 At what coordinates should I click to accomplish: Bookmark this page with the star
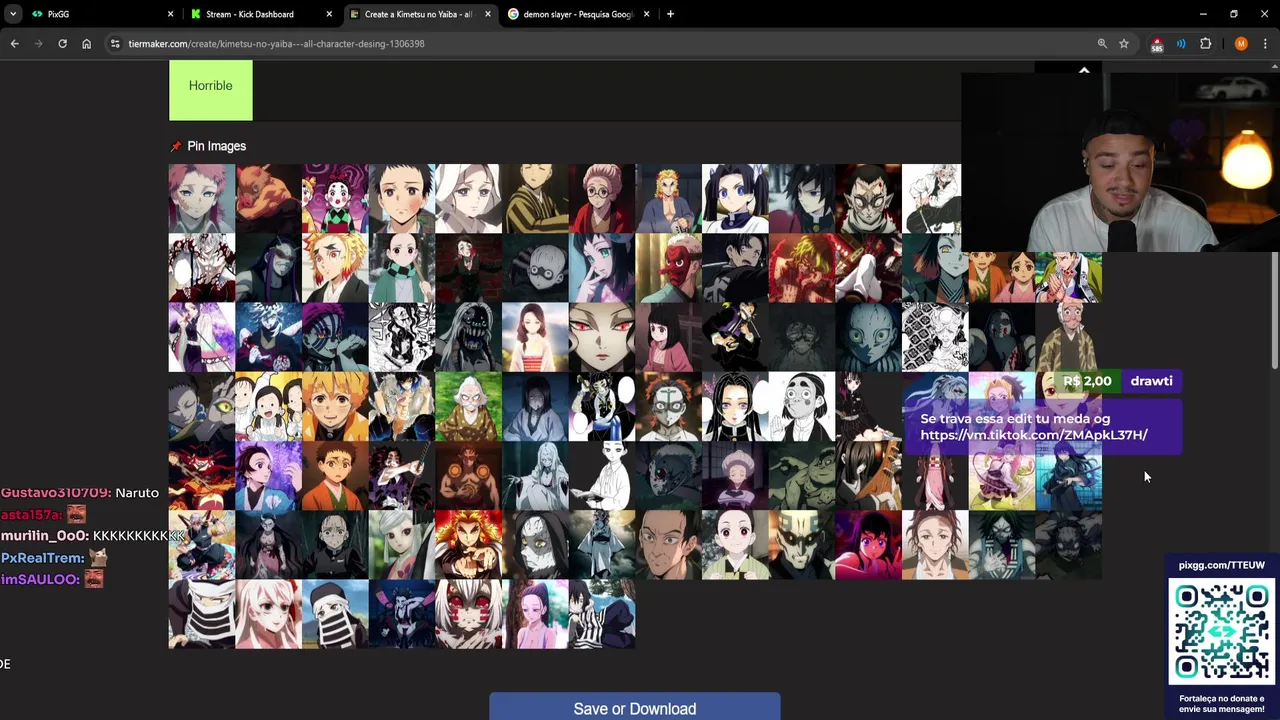[1124, 44]
